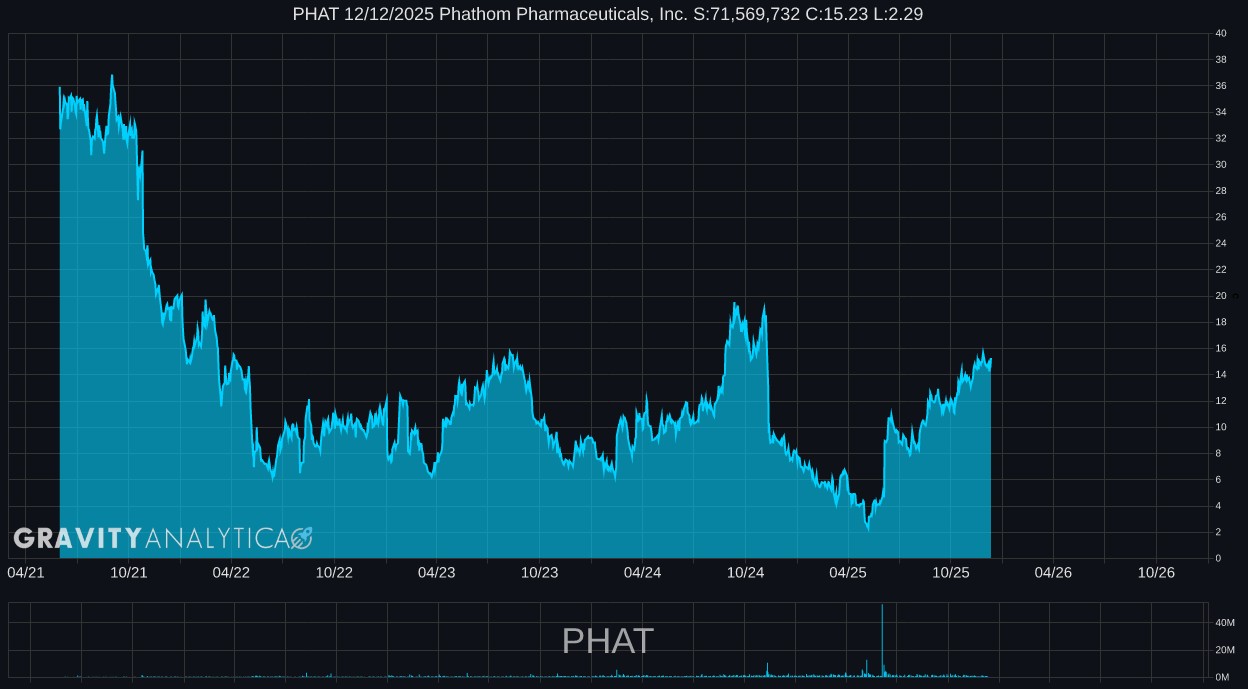Click the 20 price label on y-axis

tap(1220, 296)
